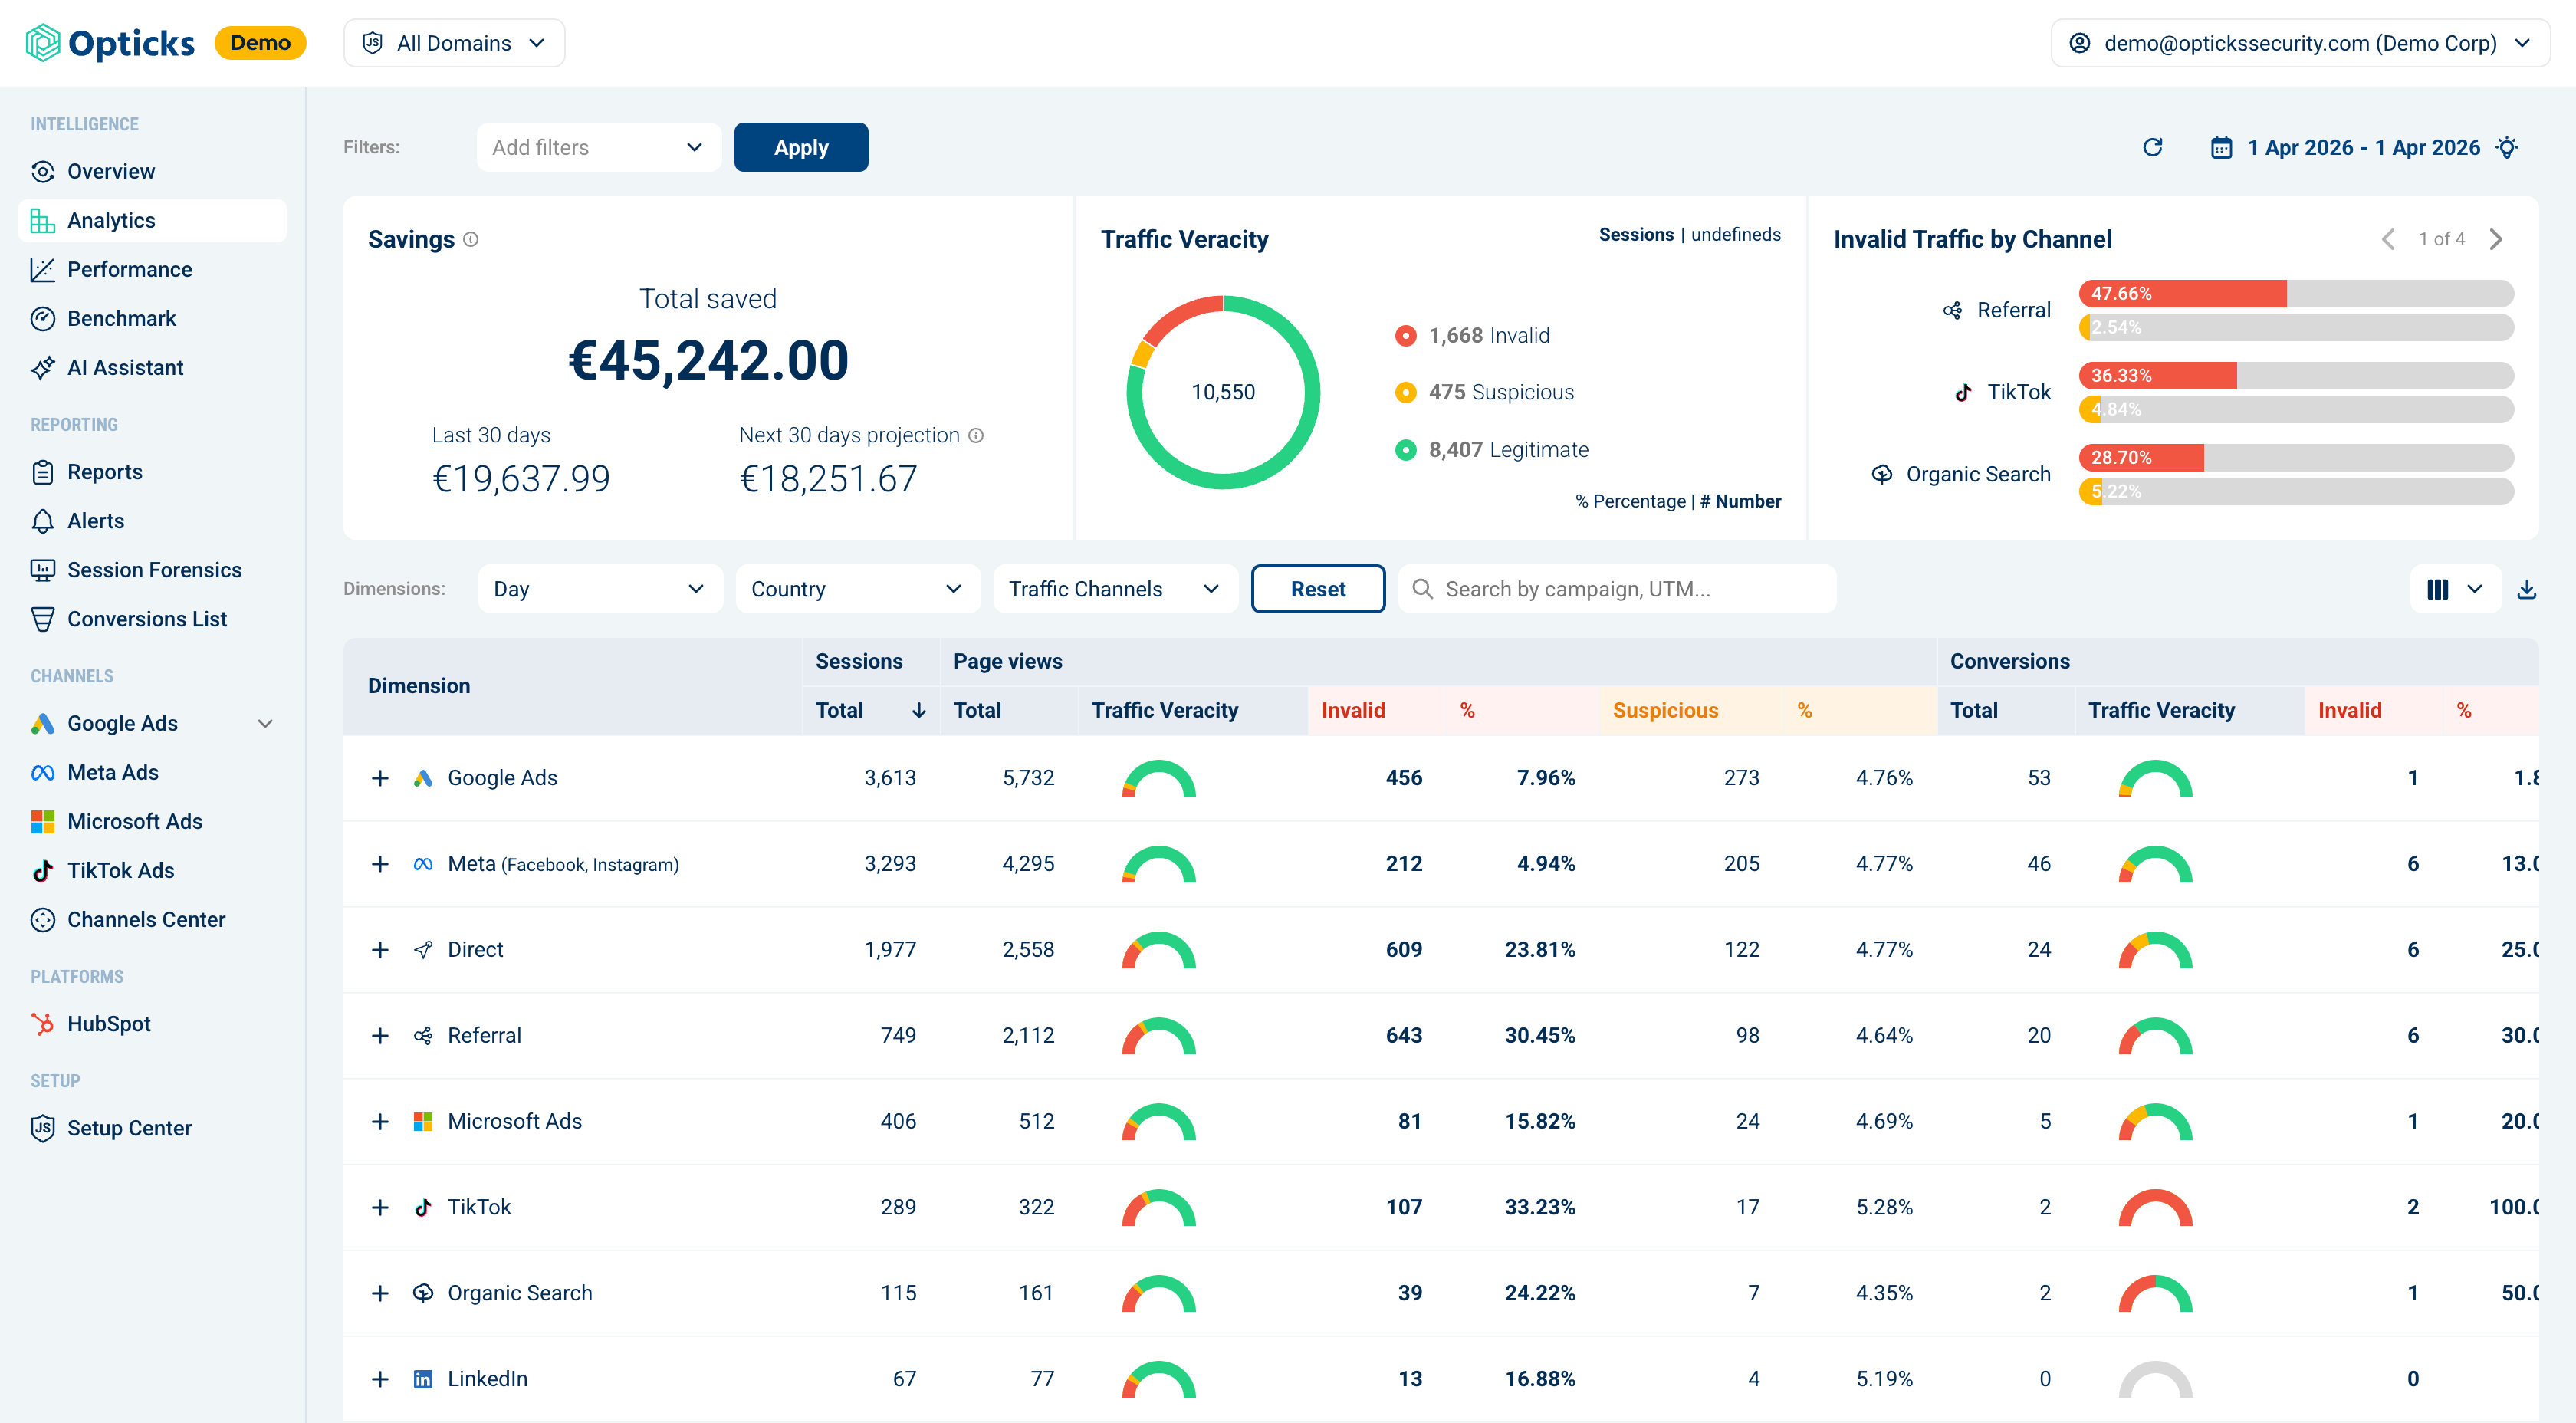The image size is (2576, 1423).
Task: Open Performance in the sidebar
Action: [129, 269]
